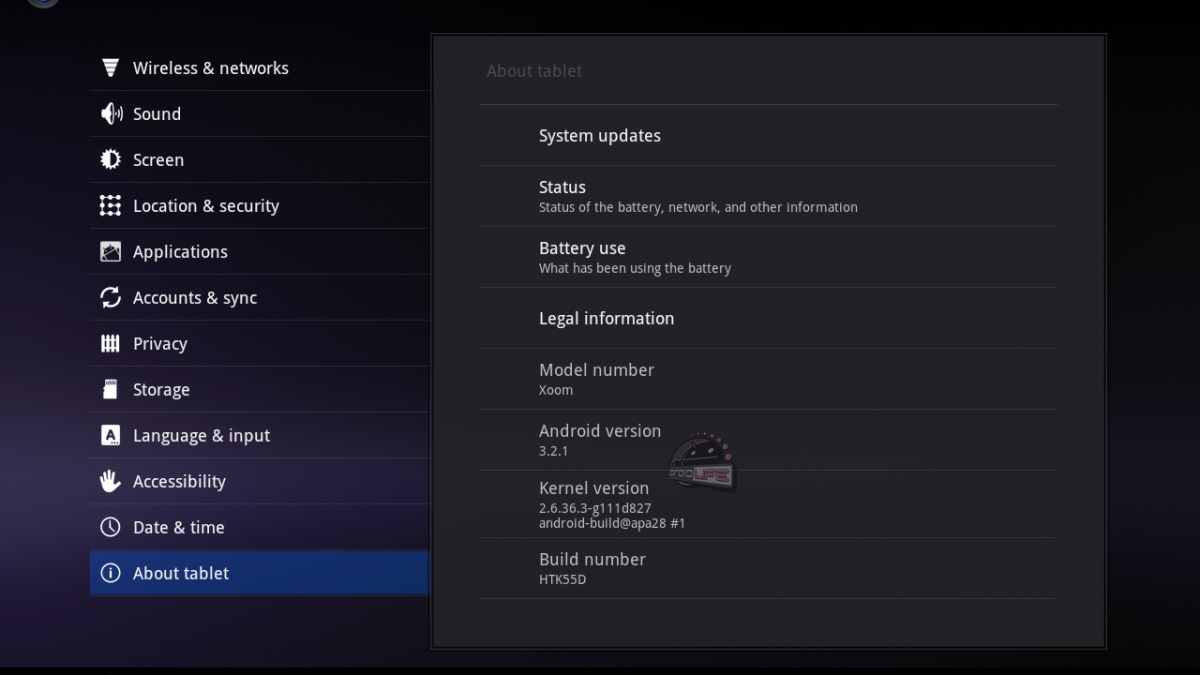
Task: Open the Status information entry
Action: coord(767,196)
